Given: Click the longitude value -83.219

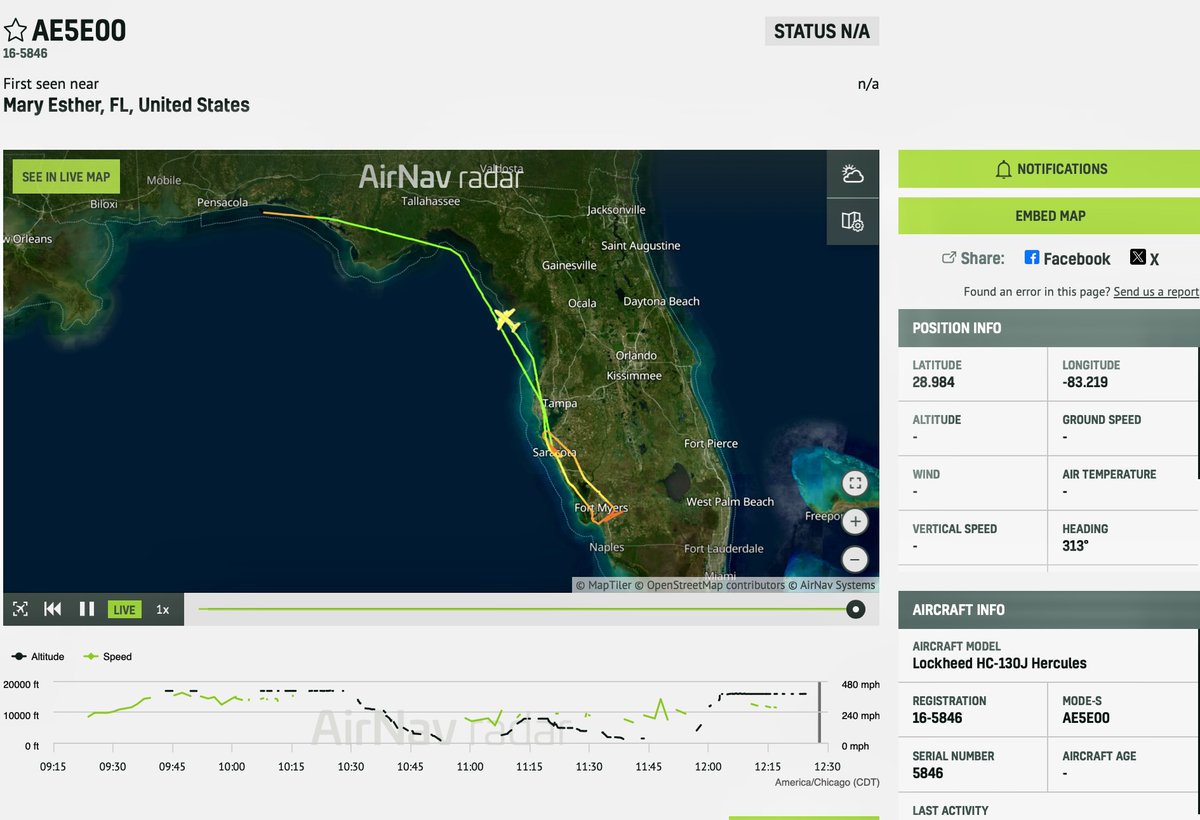Looking at the screenshot, I should (1085, 382).
